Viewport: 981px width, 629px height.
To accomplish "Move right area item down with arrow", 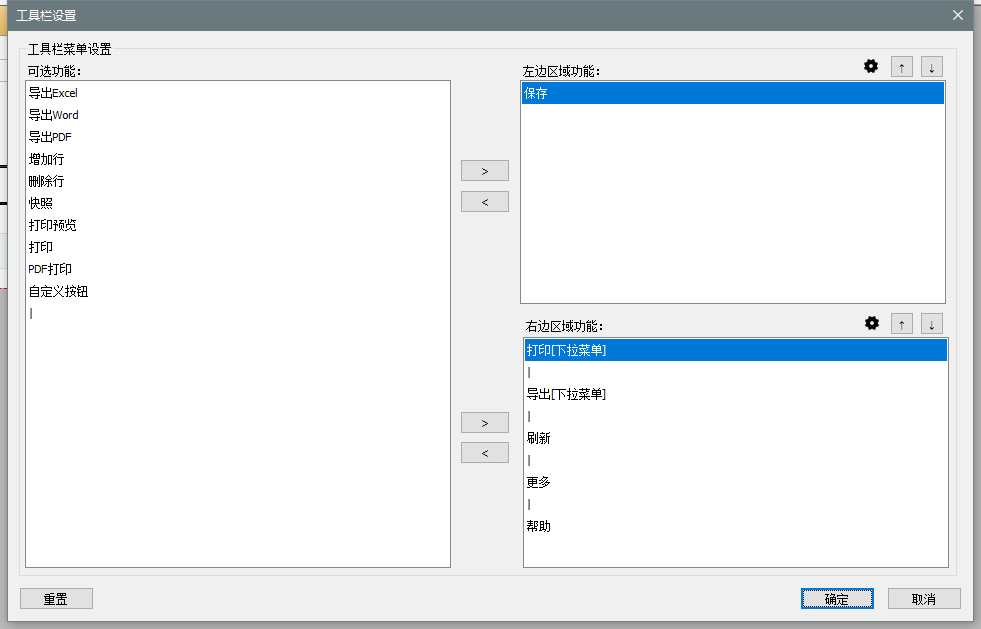I will point(932,324).
